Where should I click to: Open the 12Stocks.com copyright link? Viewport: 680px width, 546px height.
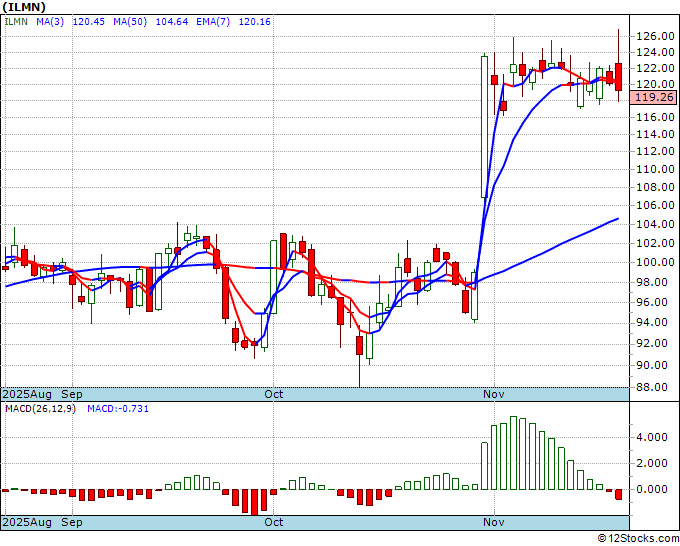(638, 539)
